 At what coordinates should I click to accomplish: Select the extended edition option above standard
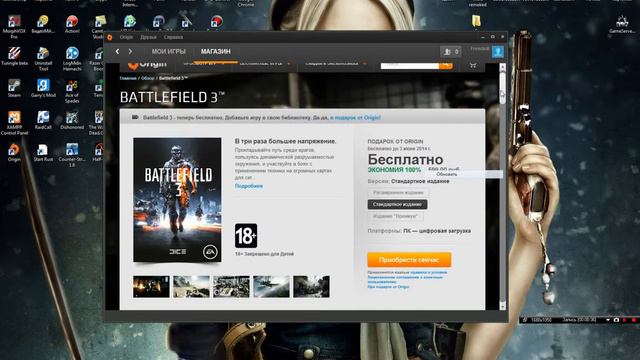pyautogui.click(x=398, y=192)
